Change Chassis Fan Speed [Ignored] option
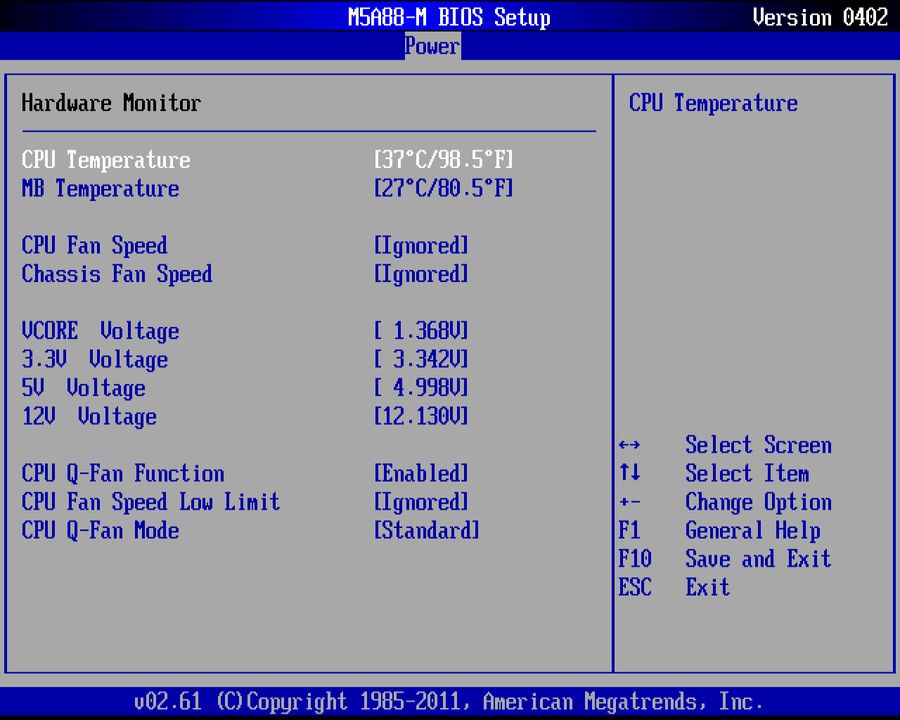 [421, 274]
